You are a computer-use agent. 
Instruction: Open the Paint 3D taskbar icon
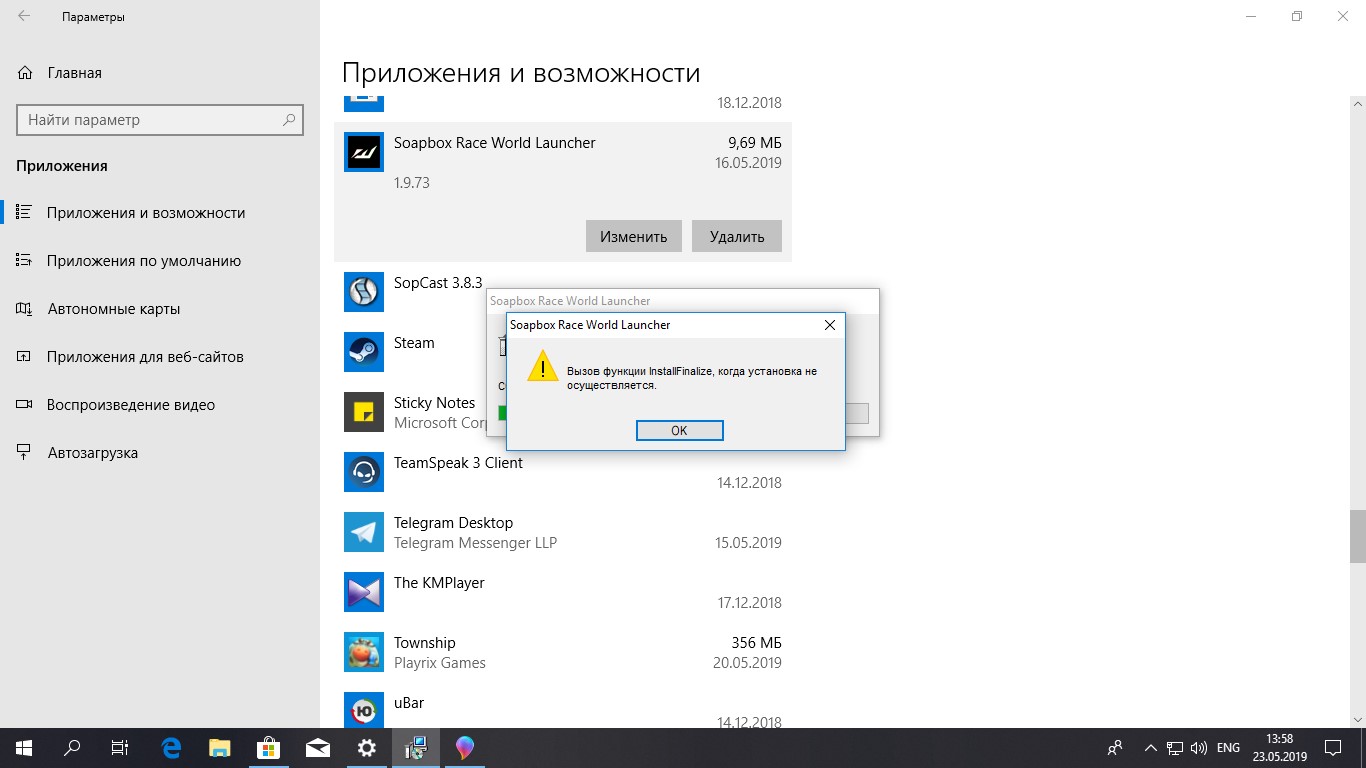coord(465,747)
